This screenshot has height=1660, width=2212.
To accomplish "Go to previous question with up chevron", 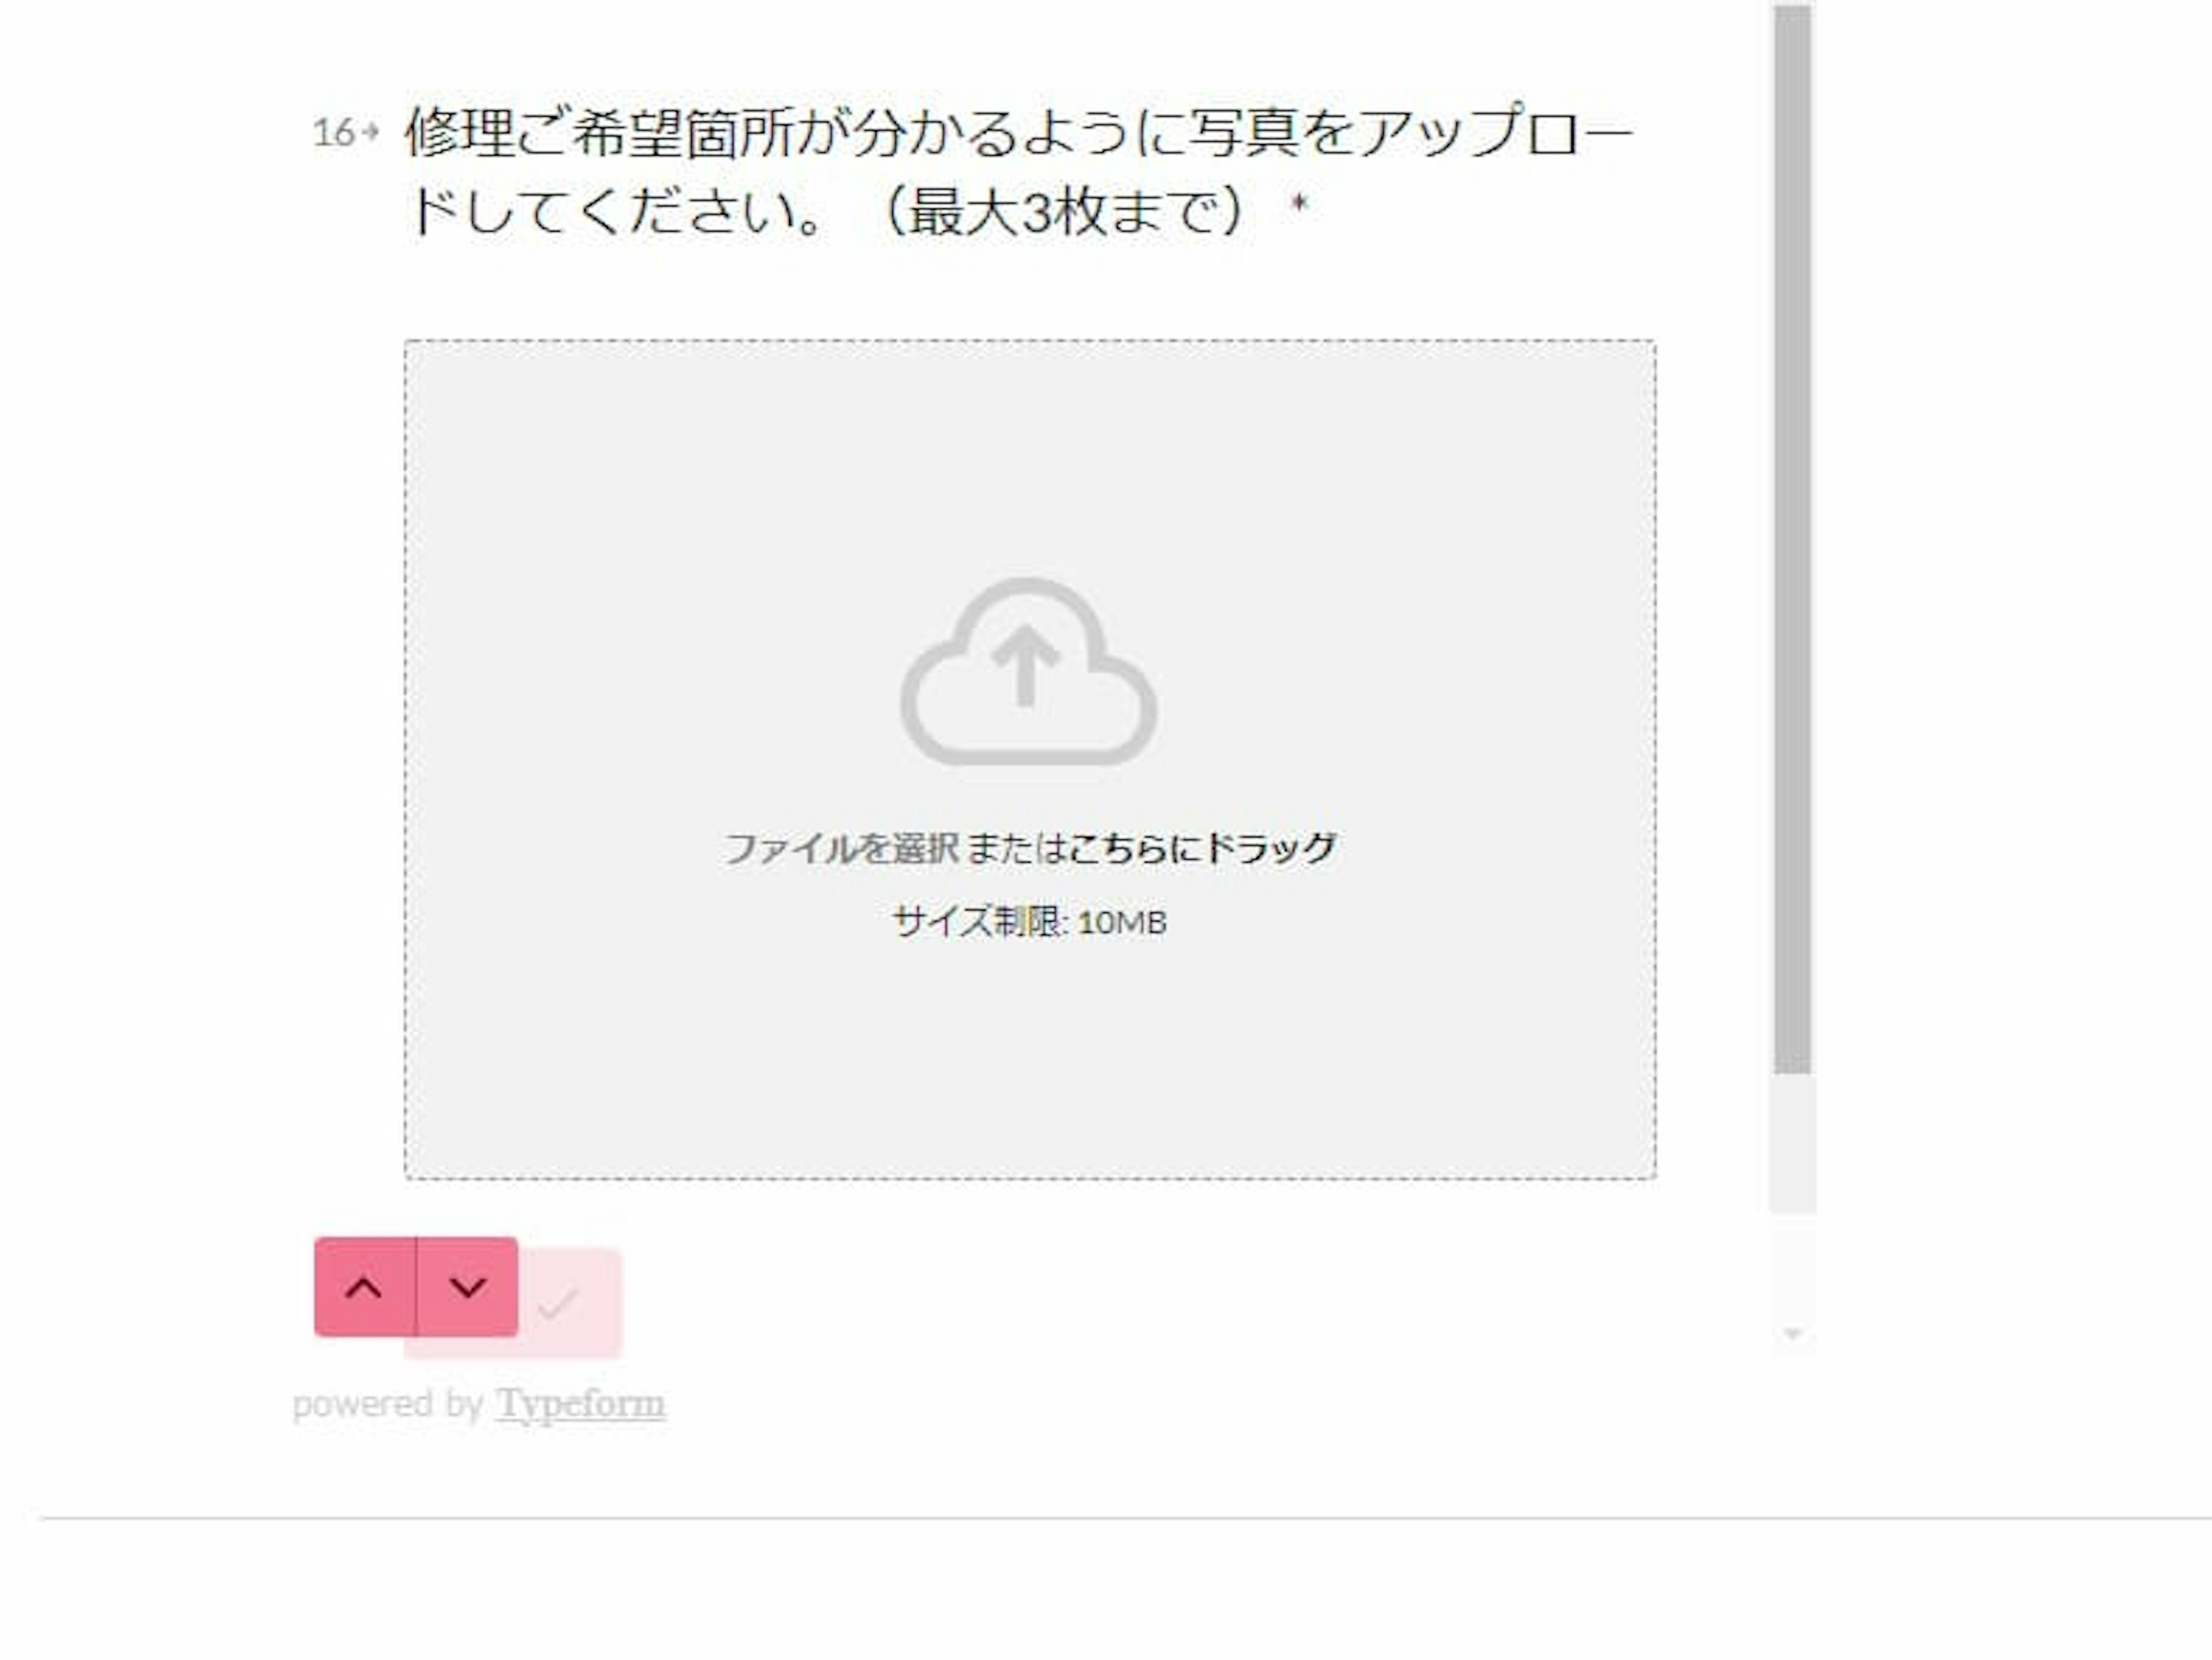I will [x=365, y=1287].
